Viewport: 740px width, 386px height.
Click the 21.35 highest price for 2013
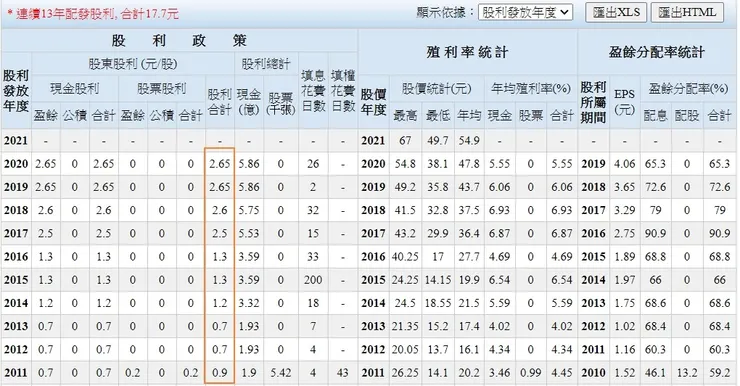pos(405,326)
